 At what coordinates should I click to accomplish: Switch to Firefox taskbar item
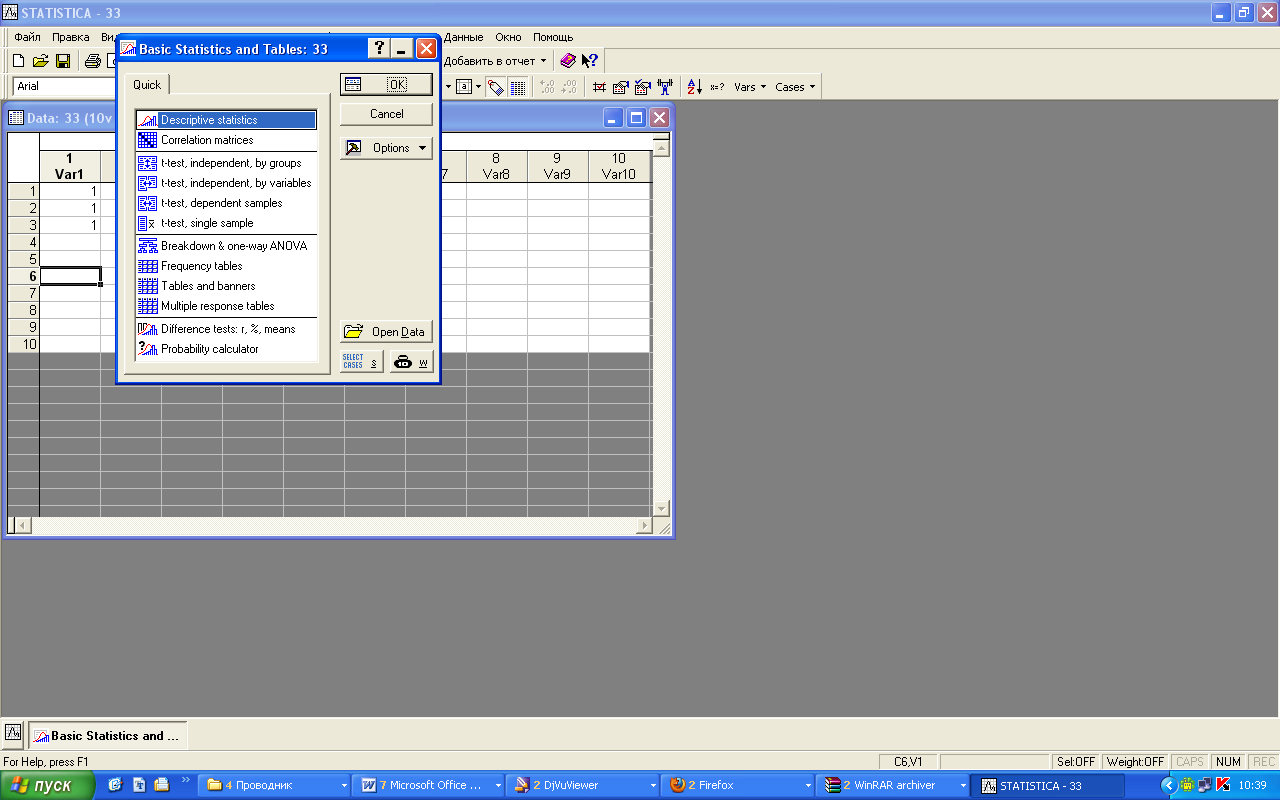[x=738, y=786]
